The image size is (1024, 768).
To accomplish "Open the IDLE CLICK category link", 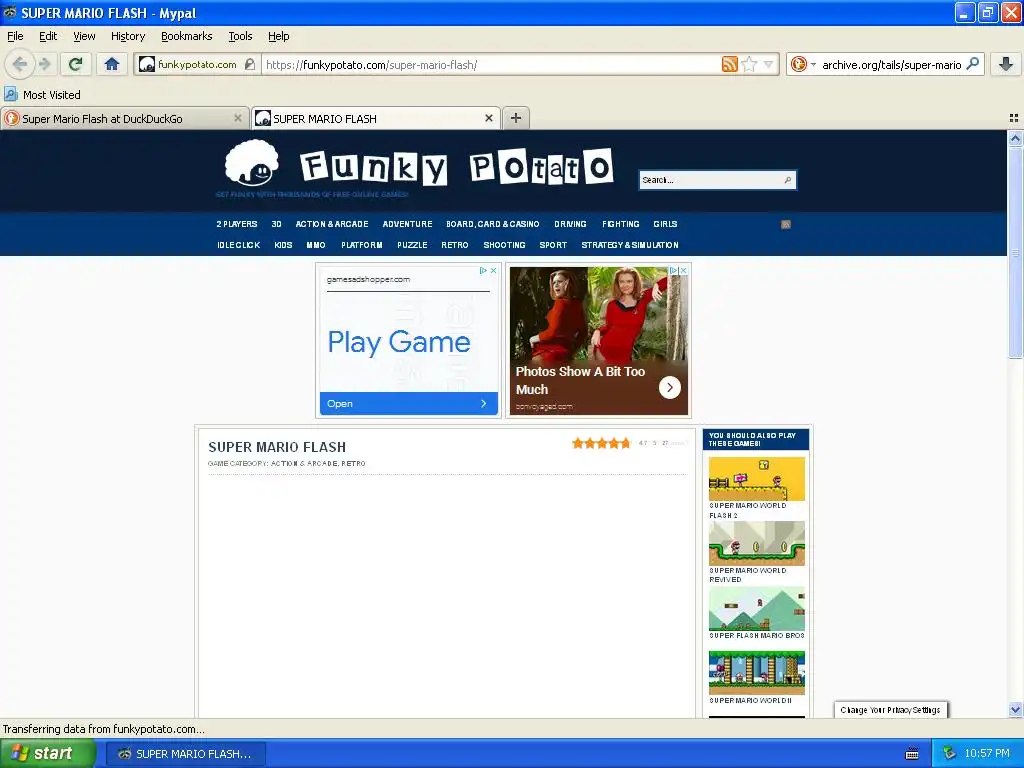I will pyautogui.click(x=238, y=245).
